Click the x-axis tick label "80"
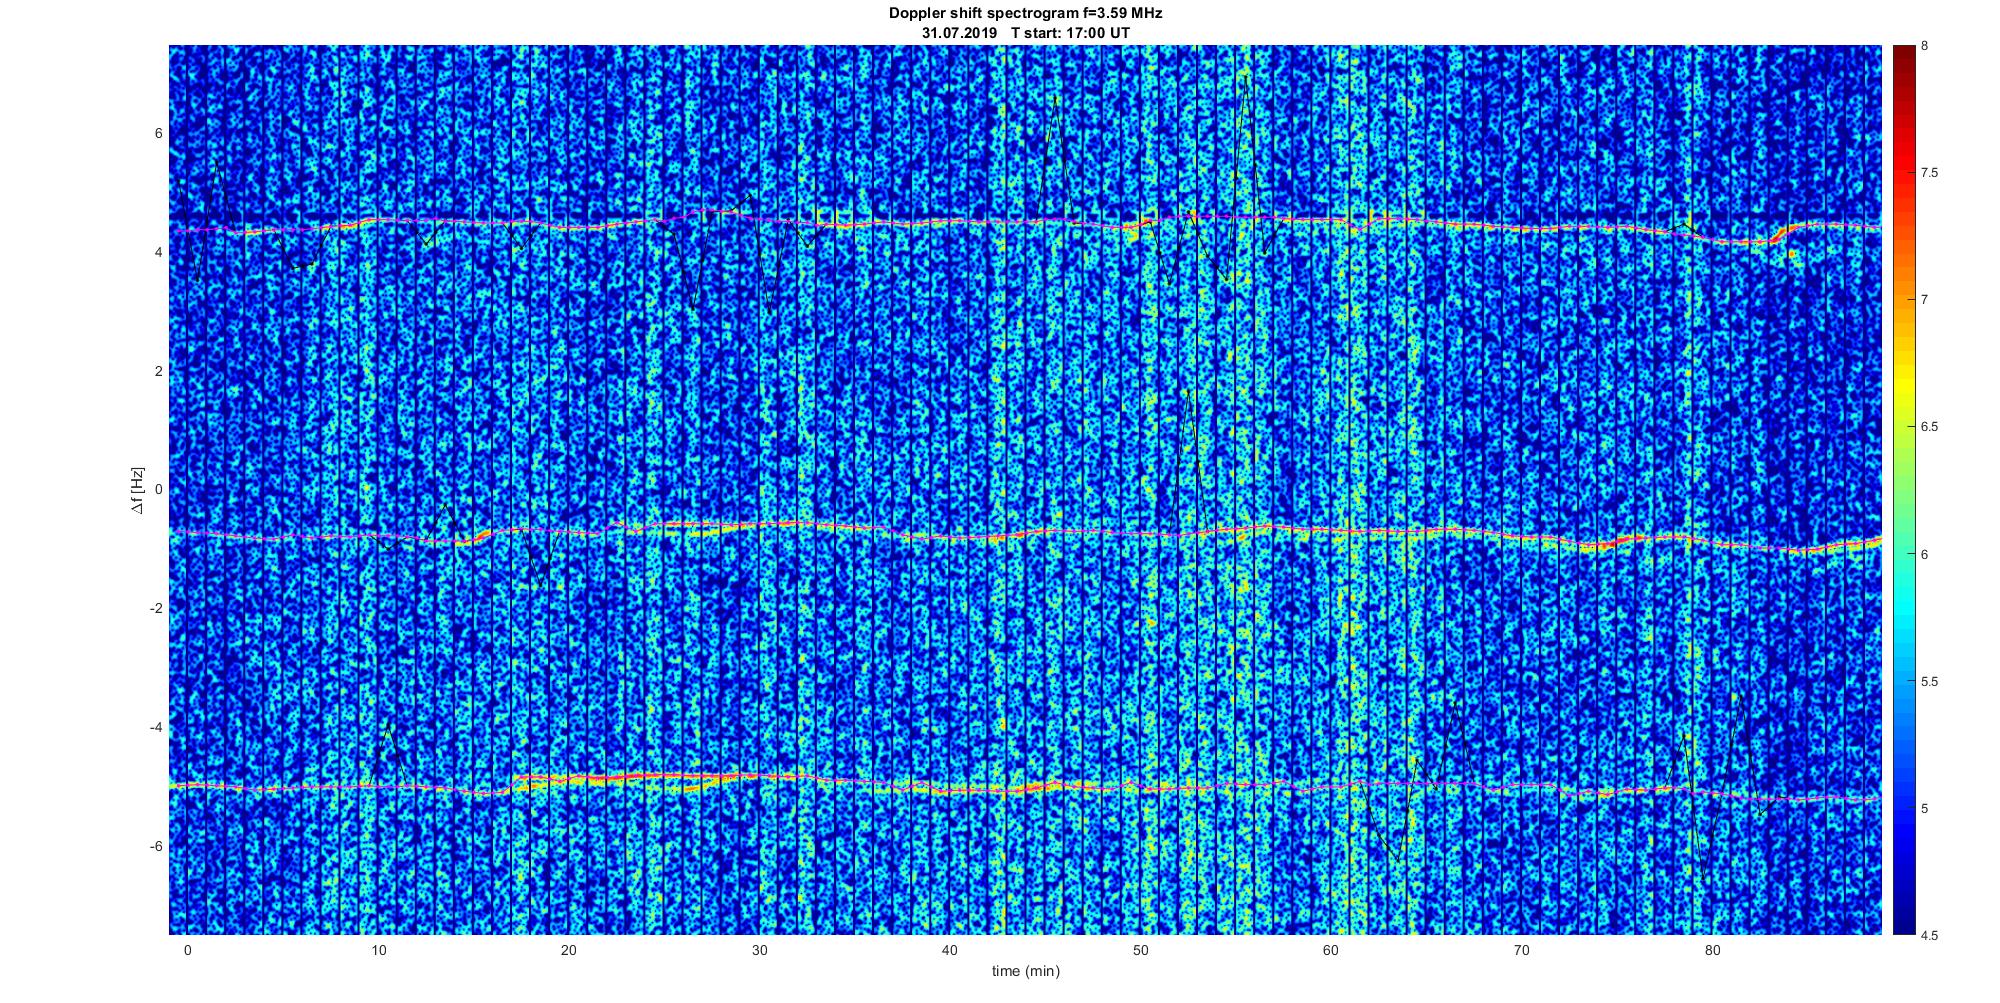The image size is (2000, 1003). [1712, 950]
